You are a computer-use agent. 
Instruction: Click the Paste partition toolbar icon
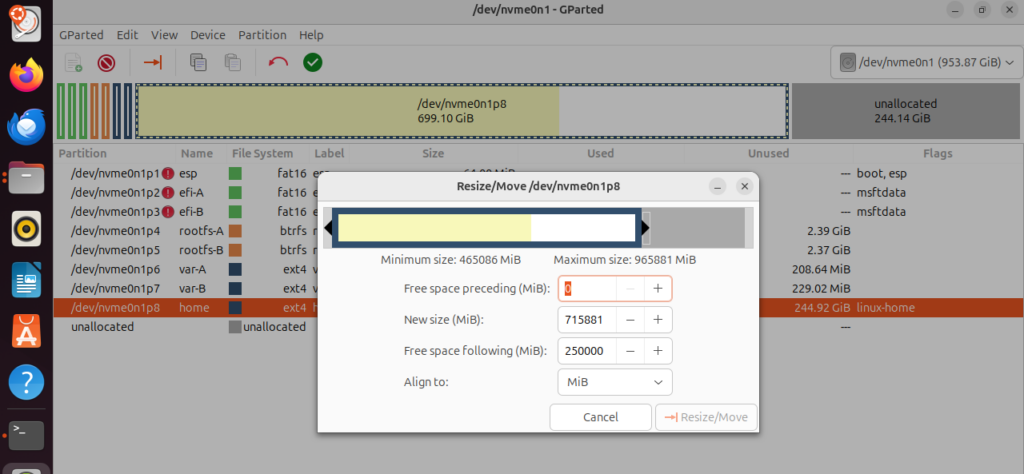(232, 62)
